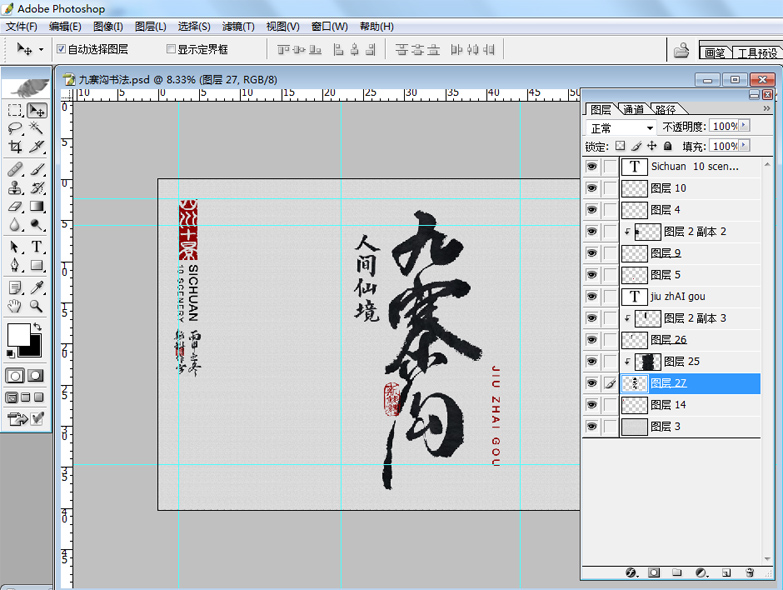Screen dimensions: 783x590
Task: Select the Lasso tool
Action: click(15, 128)
